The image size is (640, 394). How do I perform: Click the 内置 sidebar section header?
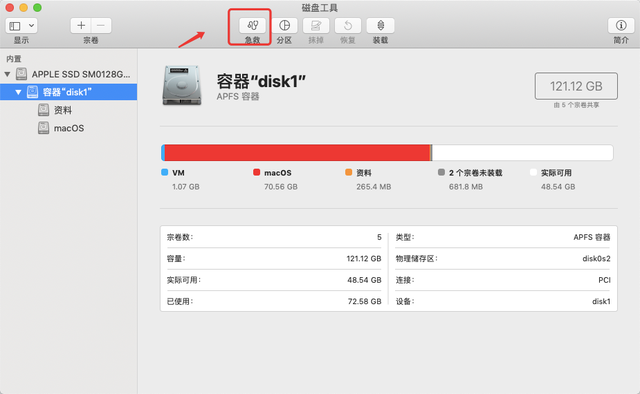pyautogui.click(x=14, y=59)
